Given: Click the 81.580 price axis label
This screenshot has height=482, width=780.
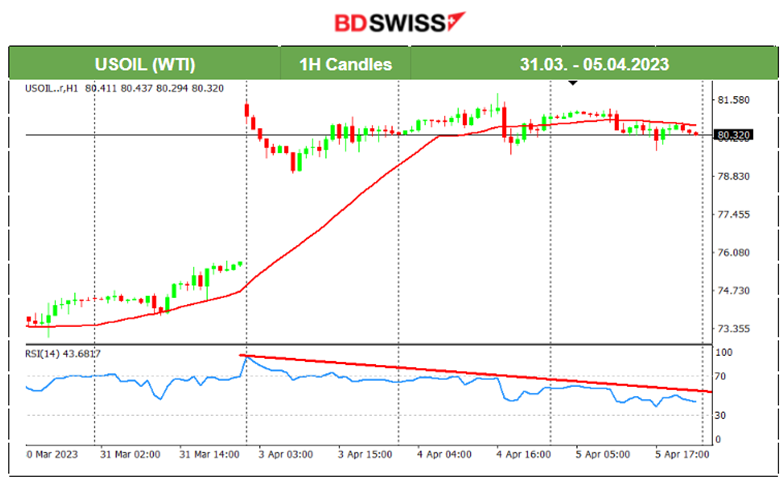Looking at the screenshot, I should coord(733,100).
